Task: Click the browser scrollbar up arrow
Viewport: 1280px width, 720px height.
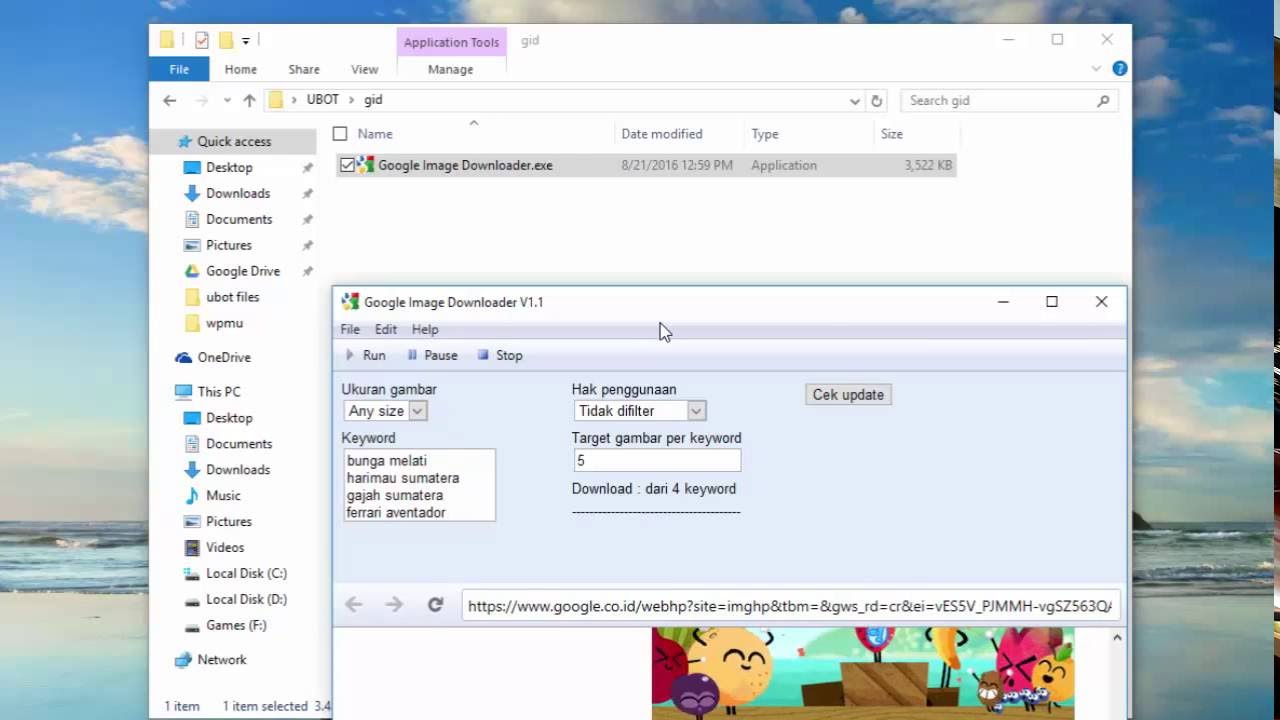Action: pos(1117,637)
